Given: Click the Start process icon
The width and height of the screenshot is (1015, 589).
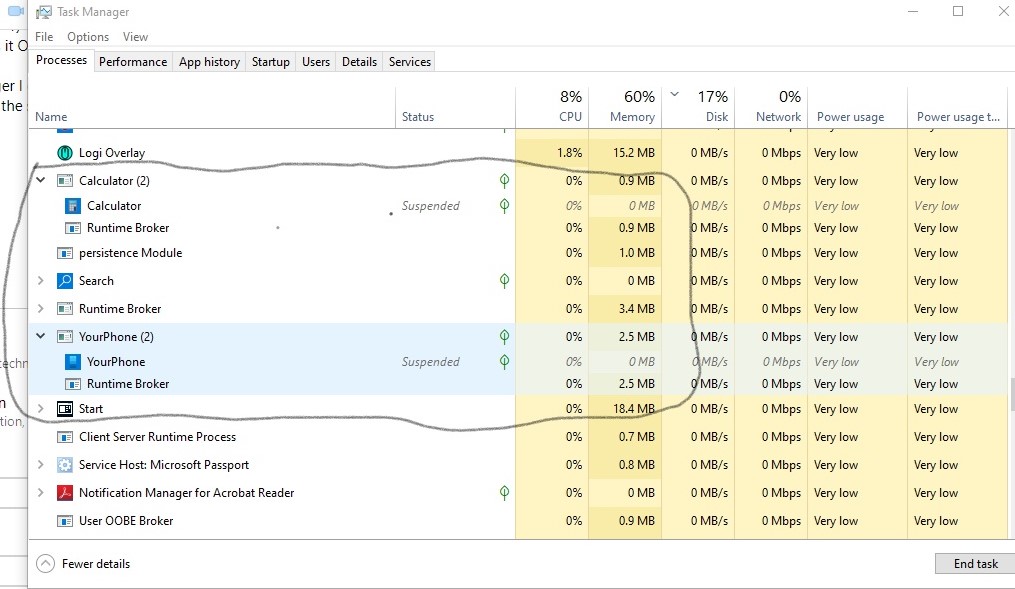Looking at the screenshot, I should click(x=65, y=409).
